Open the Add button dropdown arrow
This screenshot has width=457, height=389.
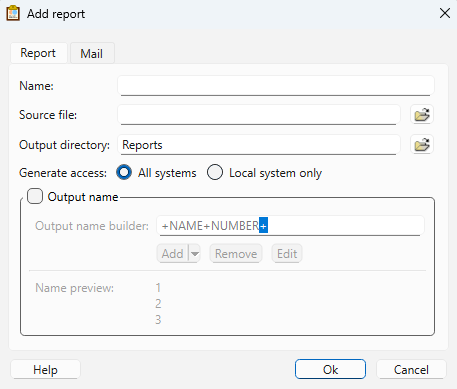[x=195, y=254]
